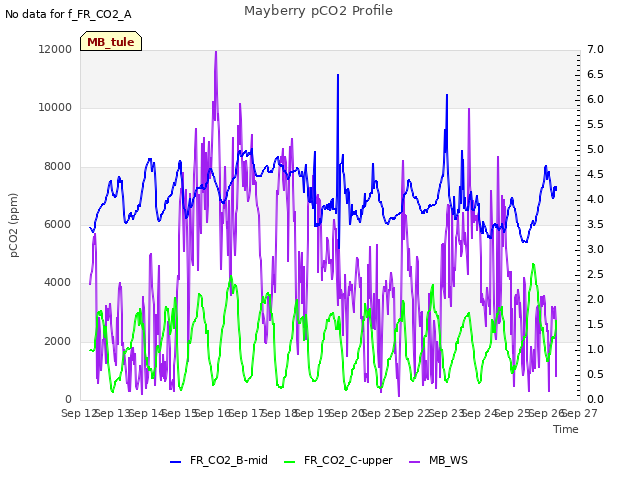Click the 5.0 right axis value
This screenshot has width=640, height=480.
[595, 149]
